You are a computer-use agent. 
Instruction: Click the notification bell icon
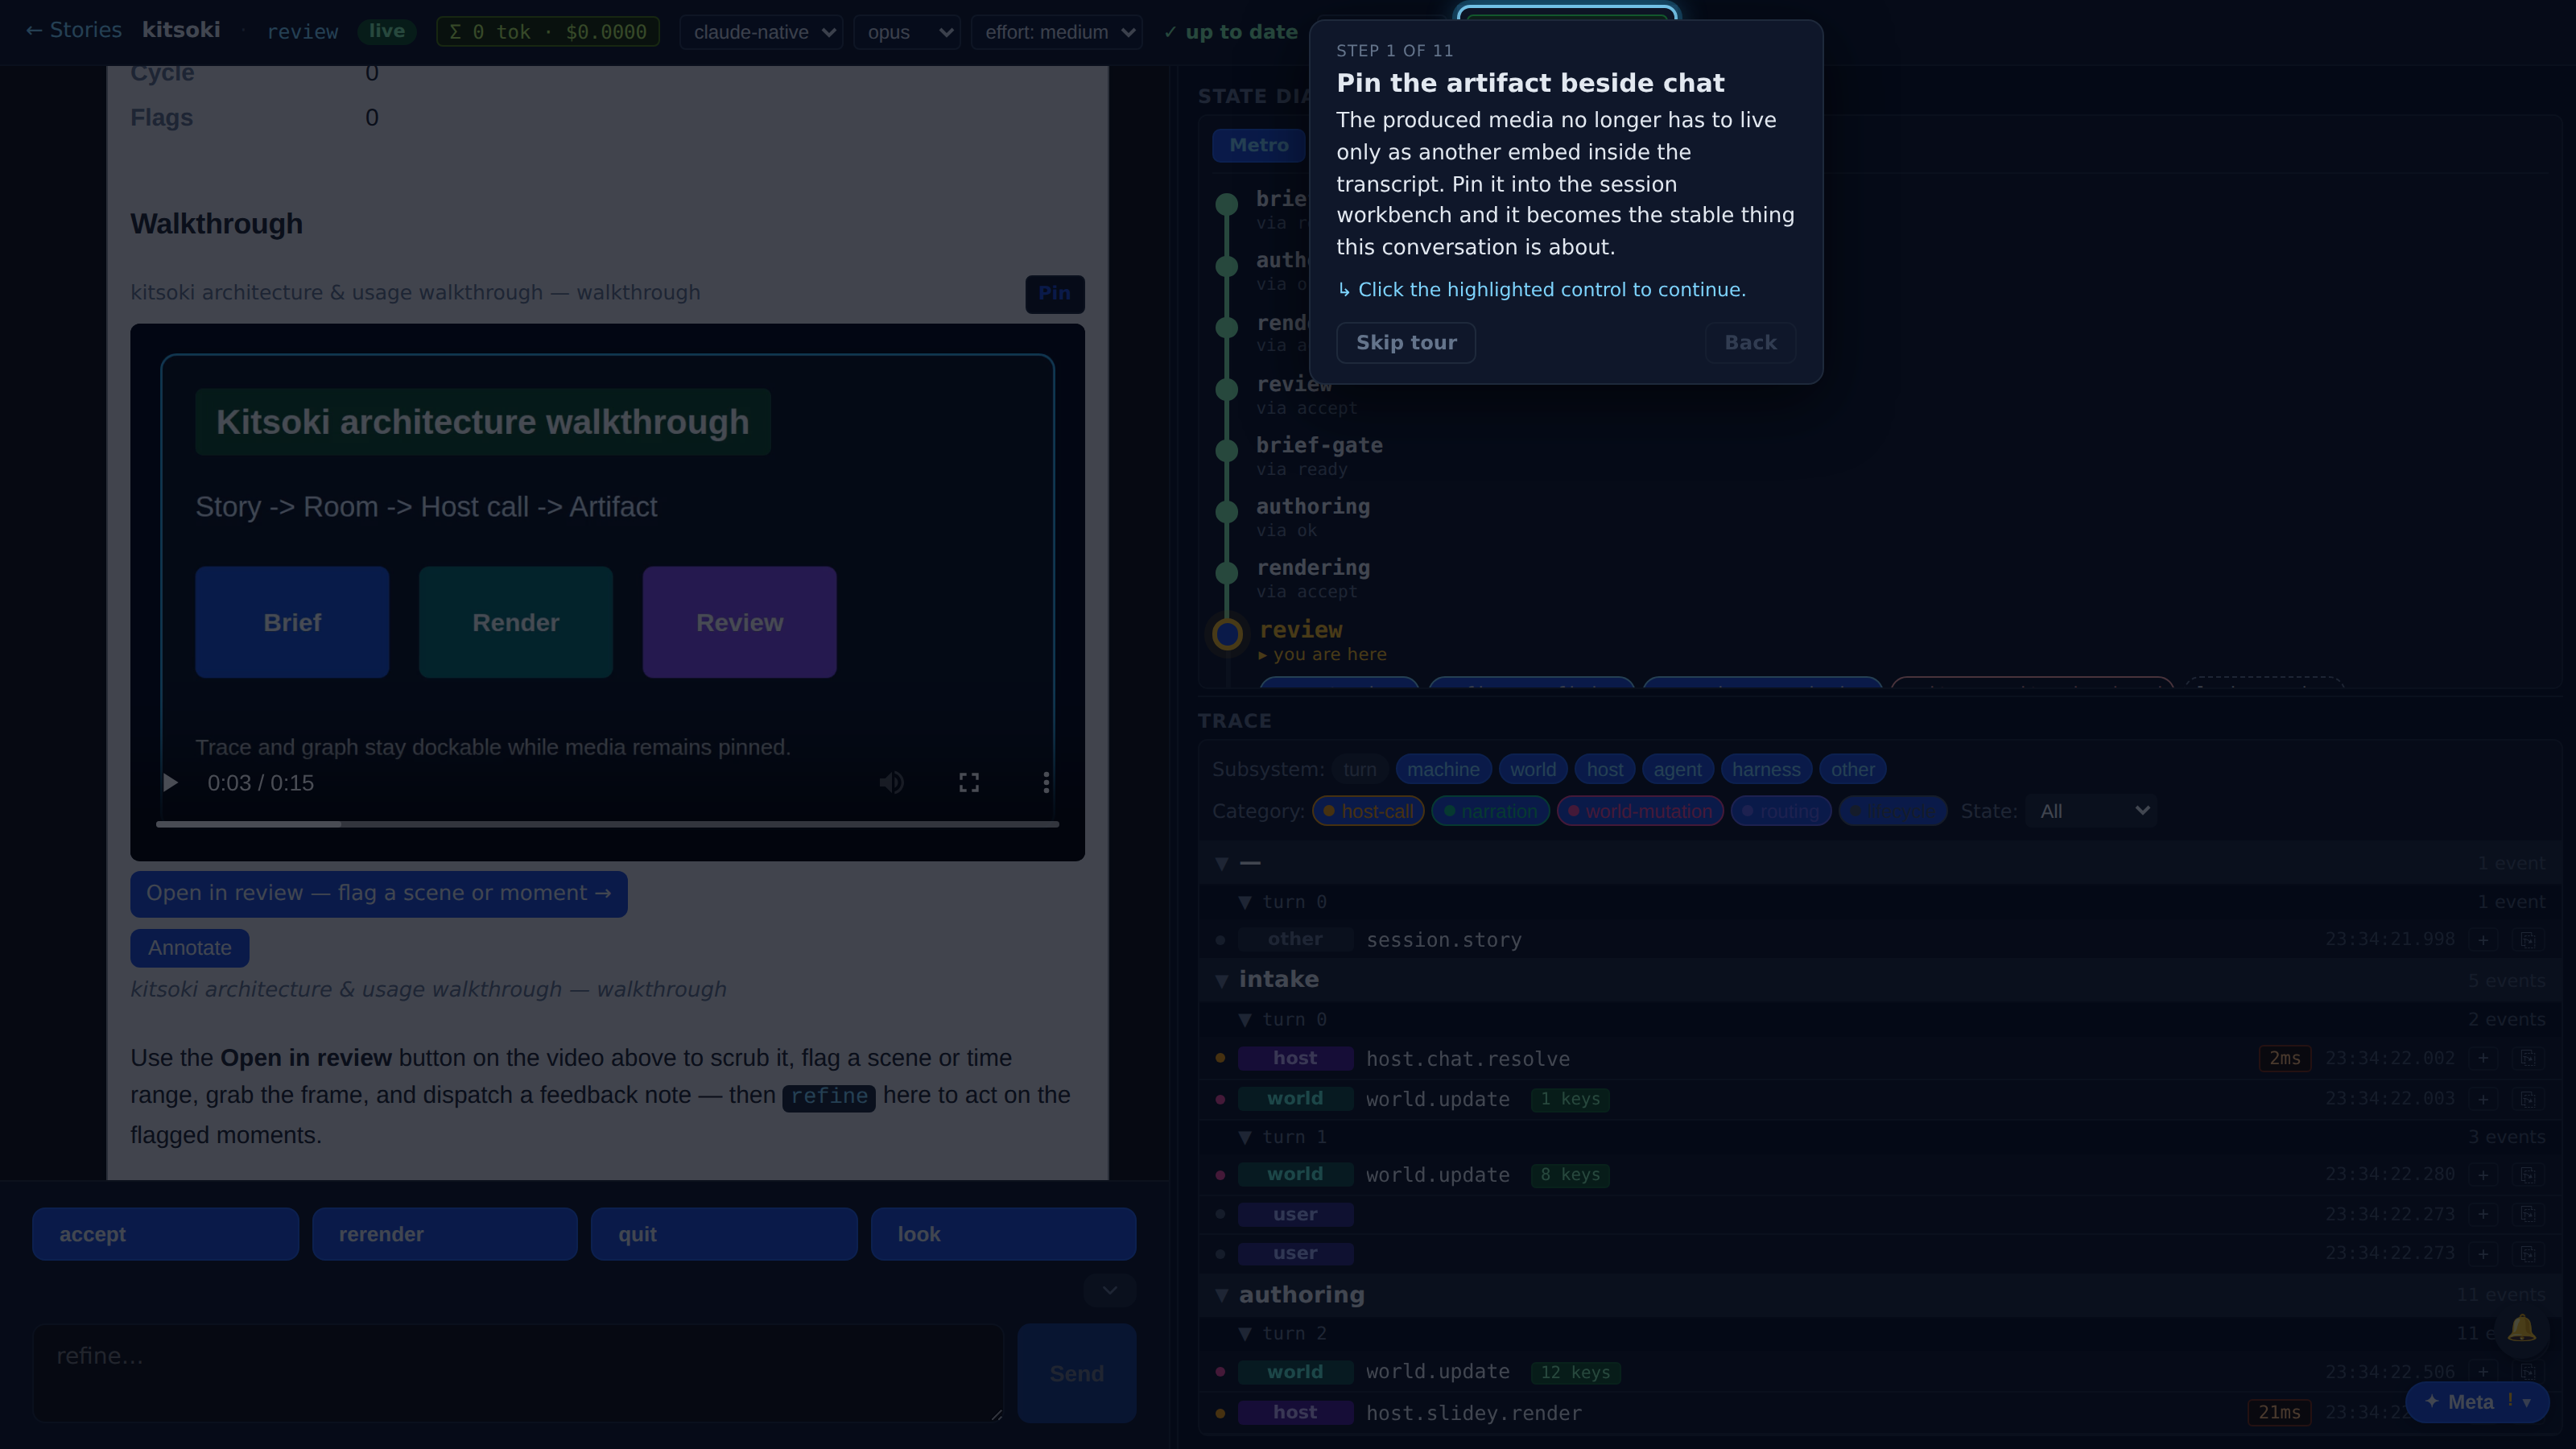(2521, 1328)
